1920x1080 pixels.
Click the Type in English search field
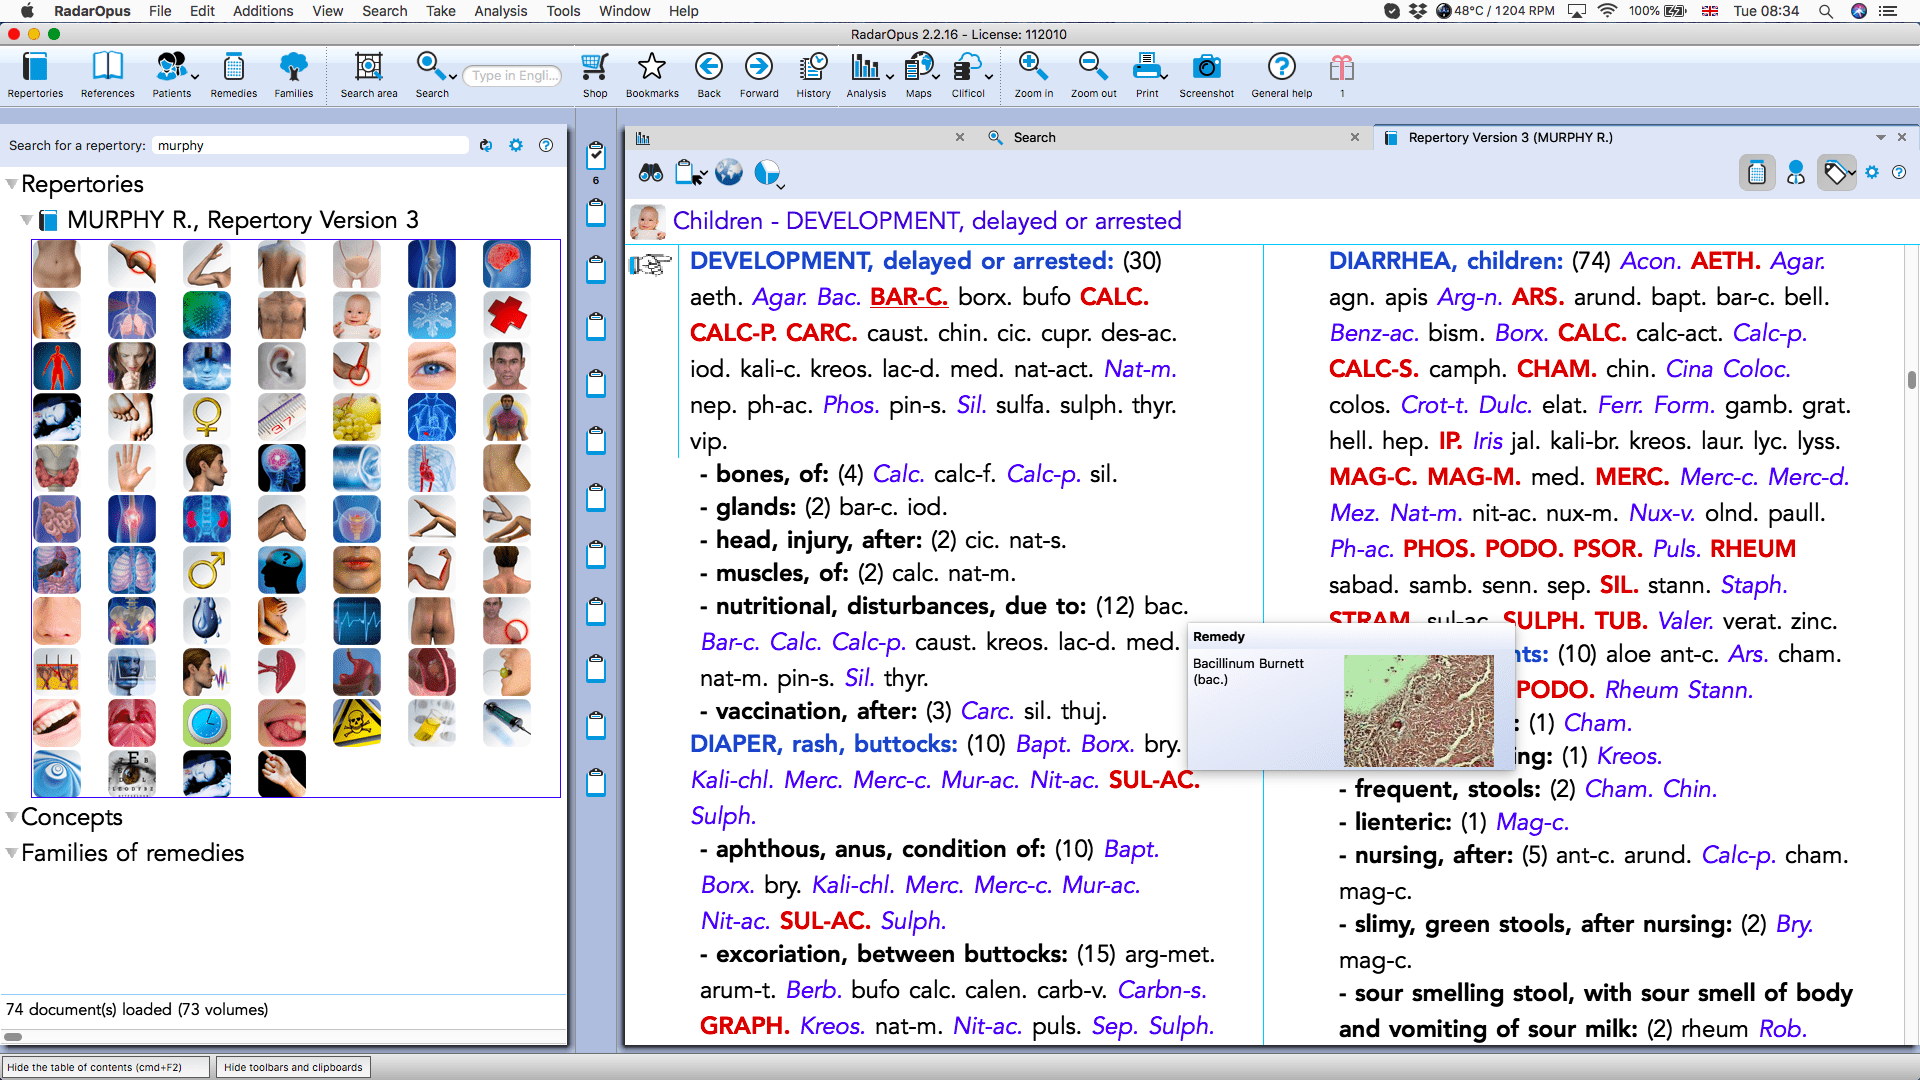[x=512, y=75]
